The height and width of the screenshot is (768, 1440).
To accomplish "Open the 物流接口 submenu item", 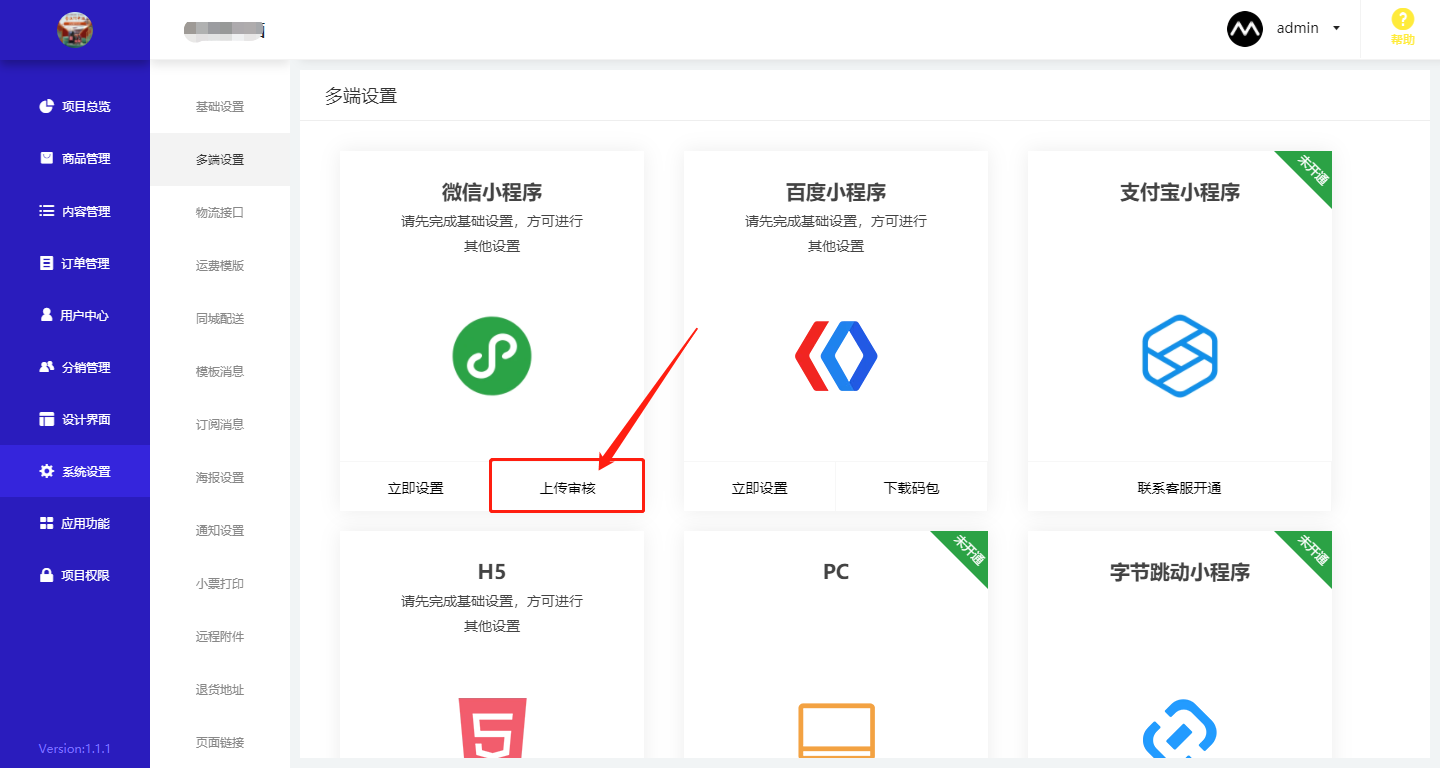I will [x=220, y=213].
